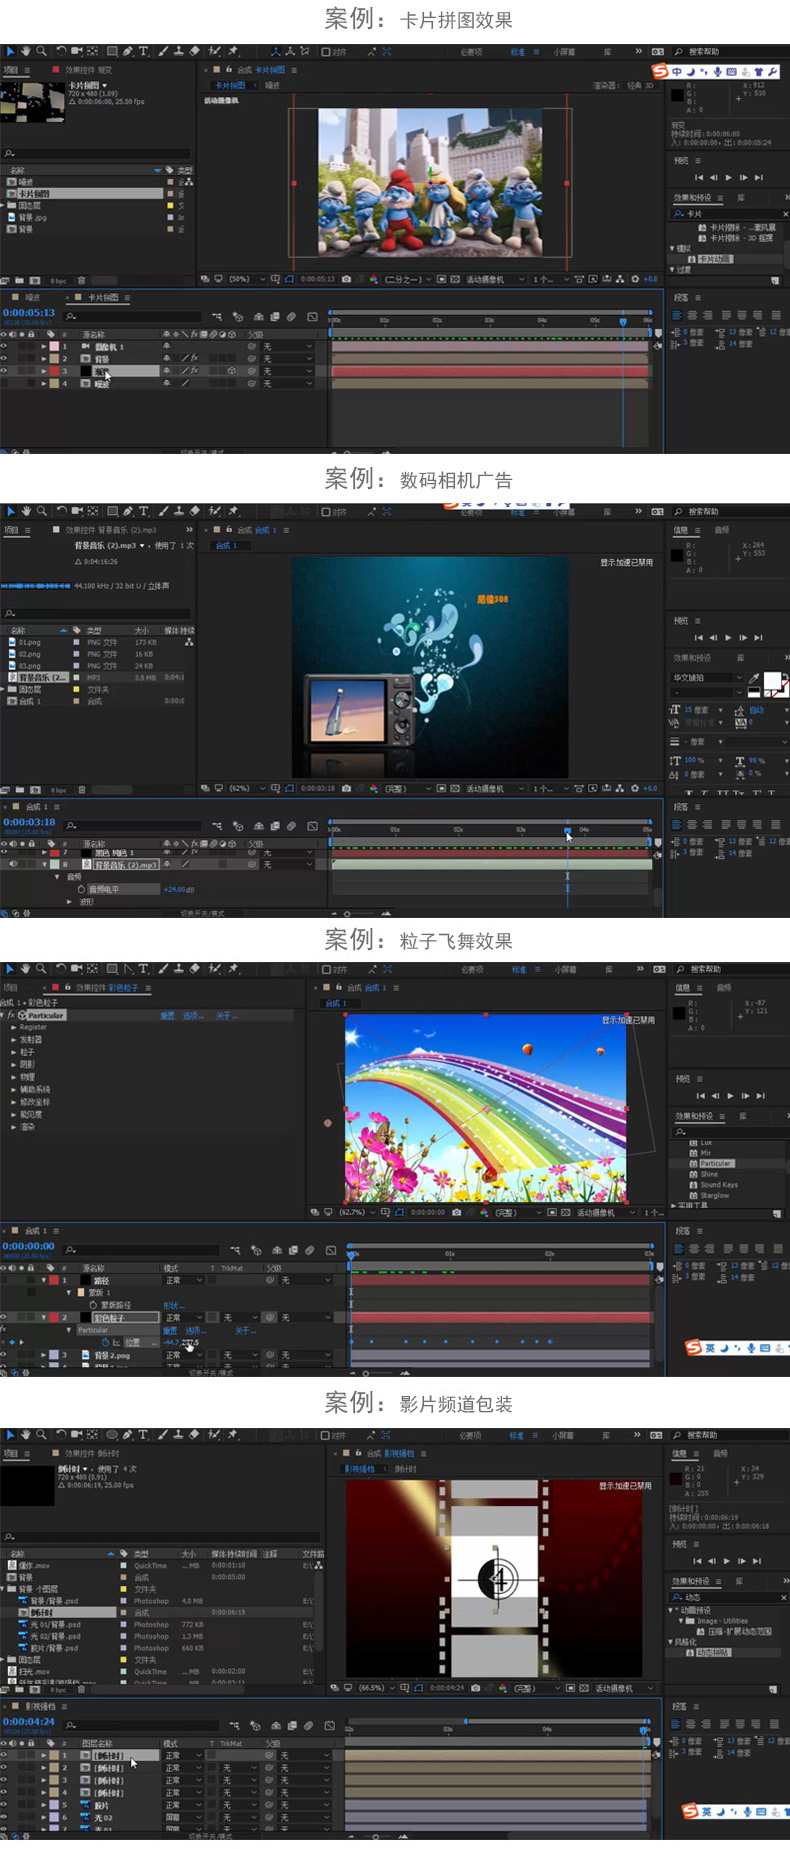
Task: Toggle visibility of 摄像机 1 layer in 卡片拼图效果
Action: click(4, 346)
